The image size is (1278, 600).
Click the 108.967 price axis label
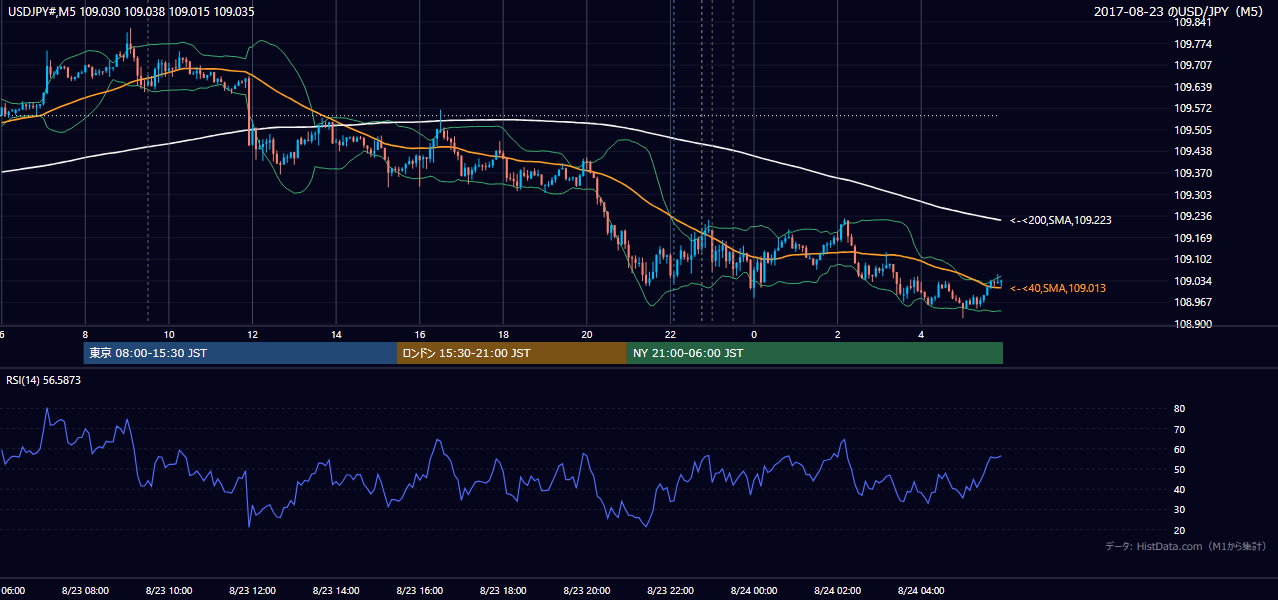pos(1193,302)
